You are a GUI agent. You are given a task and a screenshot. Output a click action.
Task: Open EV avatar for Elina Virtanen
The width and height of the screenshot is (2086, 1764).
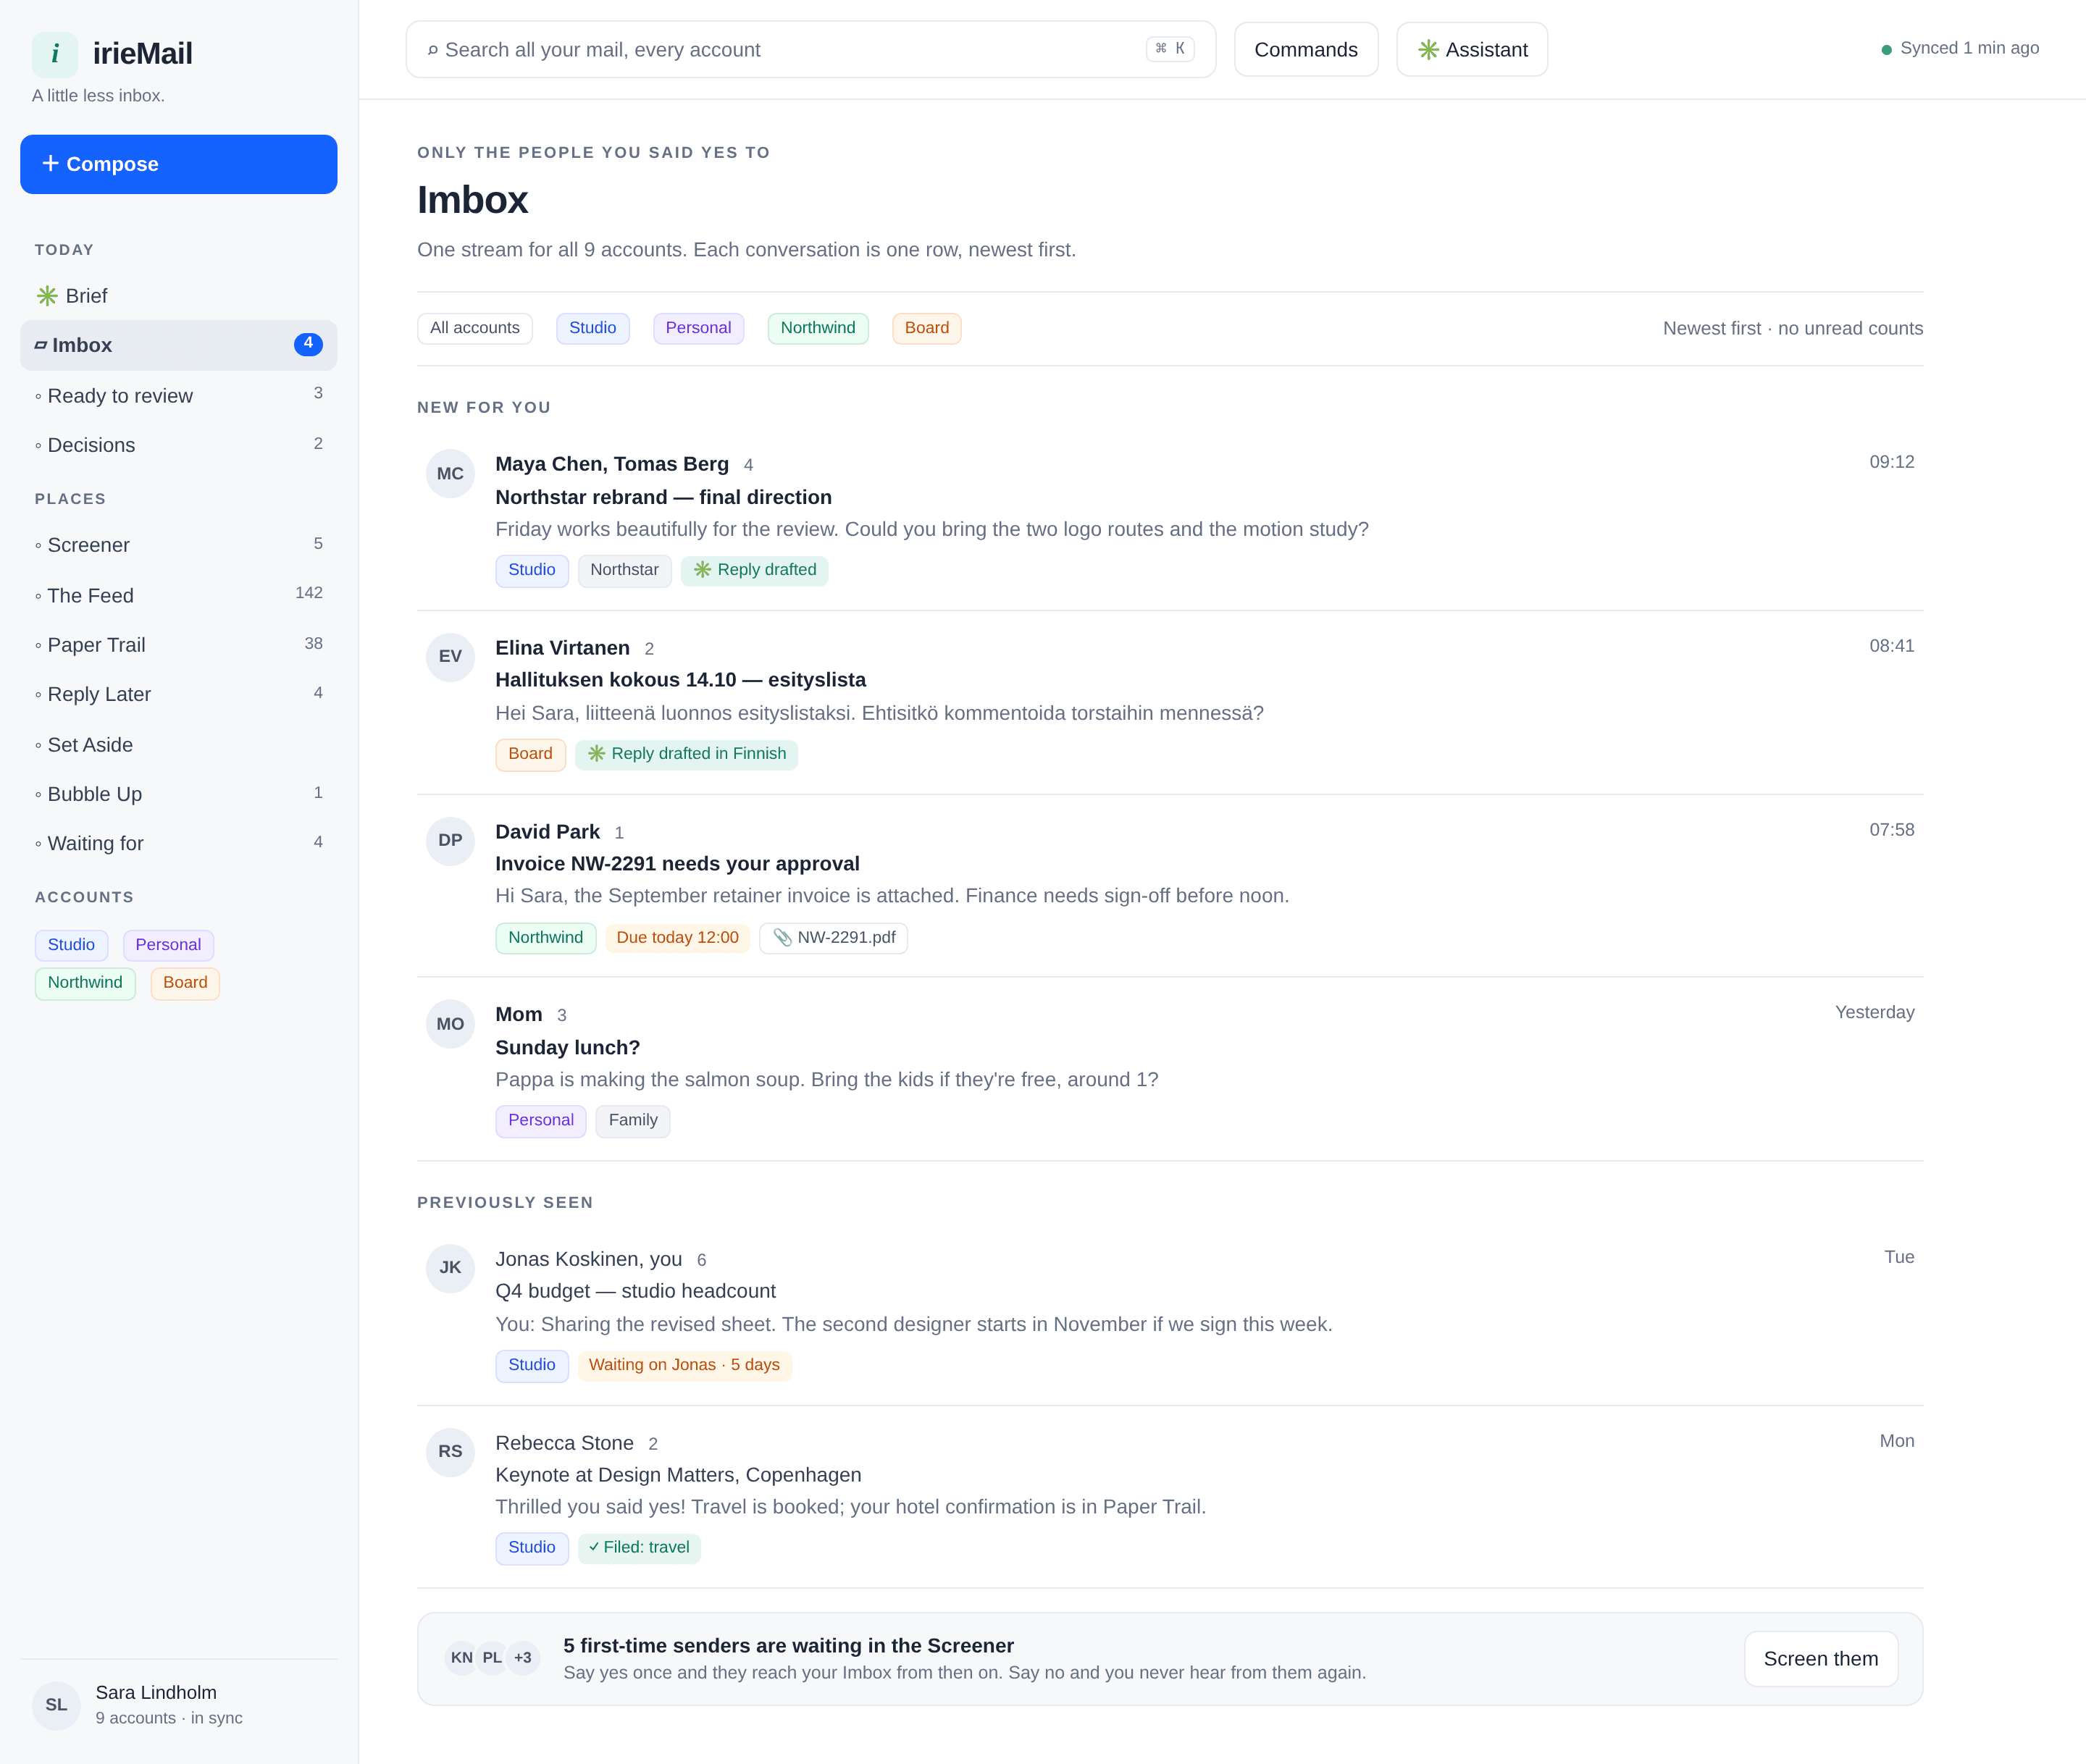[450, 657]
